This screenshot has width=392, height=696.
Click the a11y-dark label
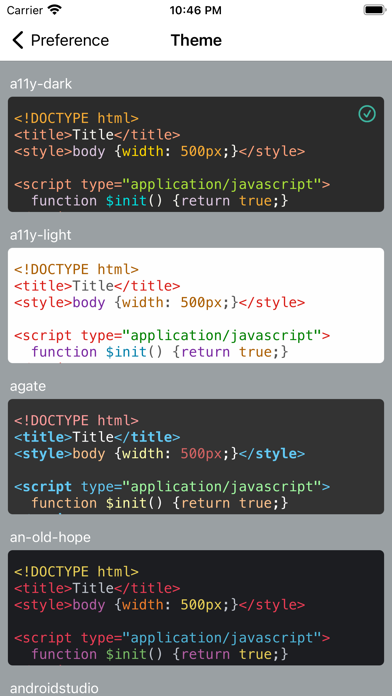coord(41,84)
